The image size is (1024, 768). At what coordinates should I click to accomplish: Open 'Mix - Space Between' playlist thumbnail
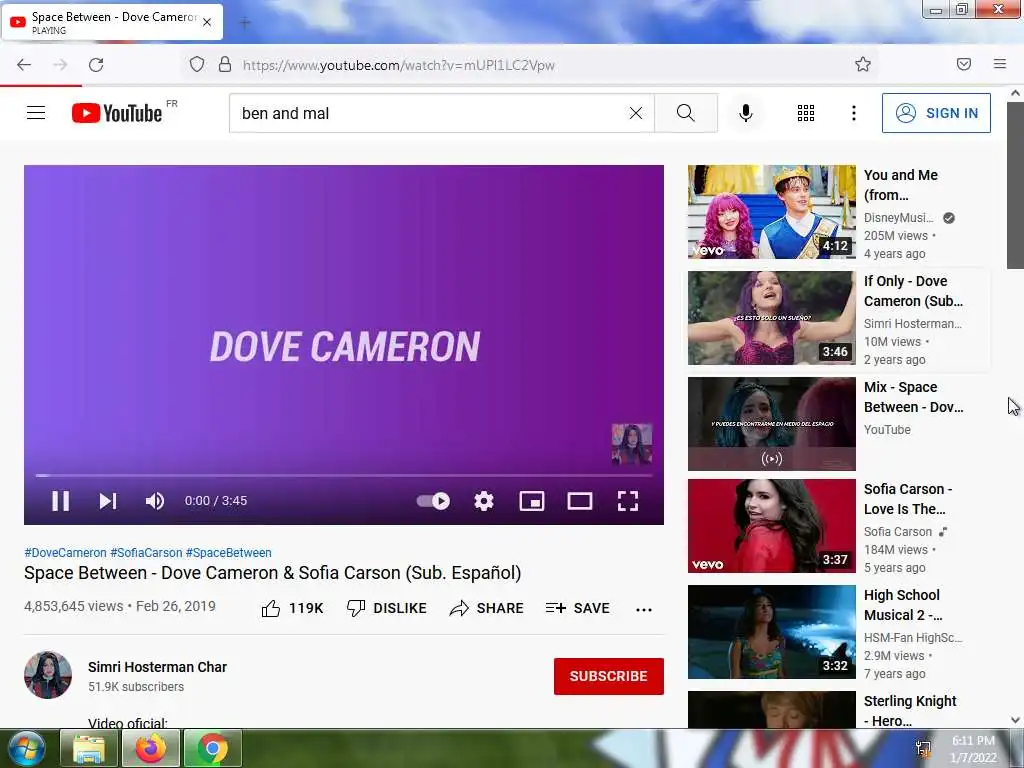click(x=771, y=423)
